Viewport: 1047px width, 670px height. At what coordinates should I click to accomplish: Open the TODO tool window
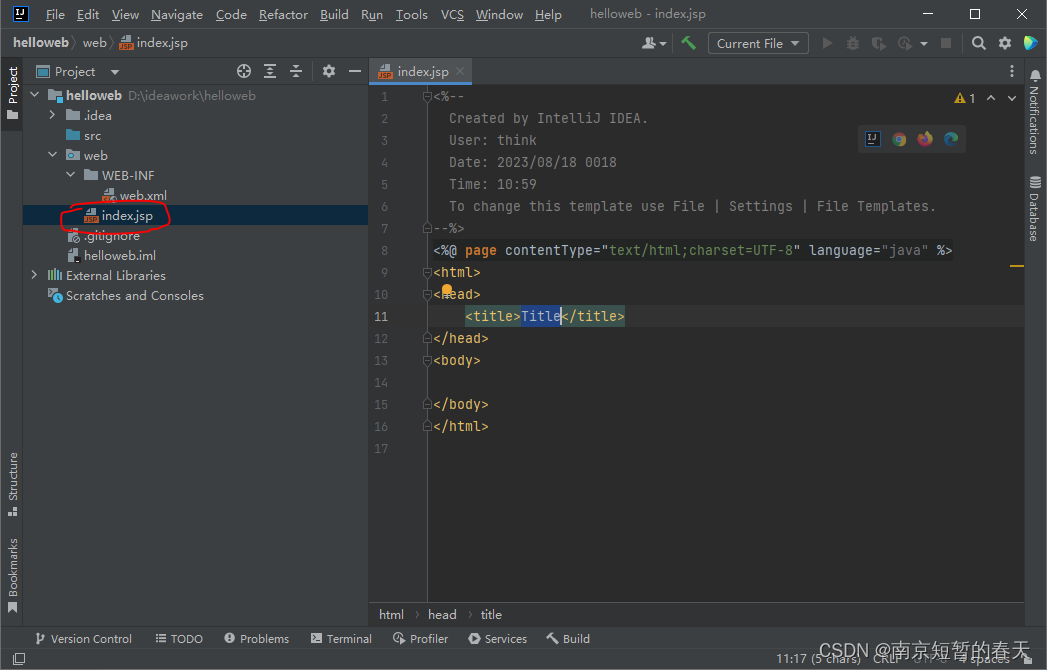coord(179,639)
